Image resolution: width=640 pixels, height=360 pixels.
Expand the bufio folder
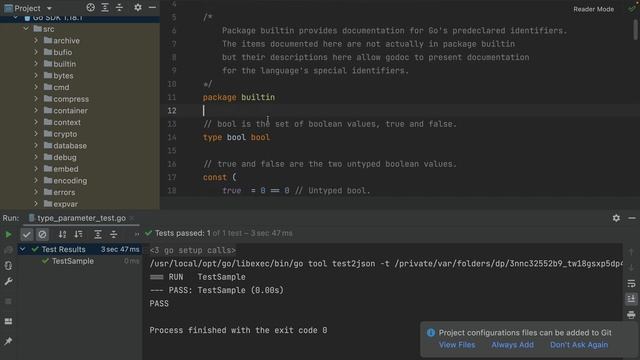tap(36, 52)
